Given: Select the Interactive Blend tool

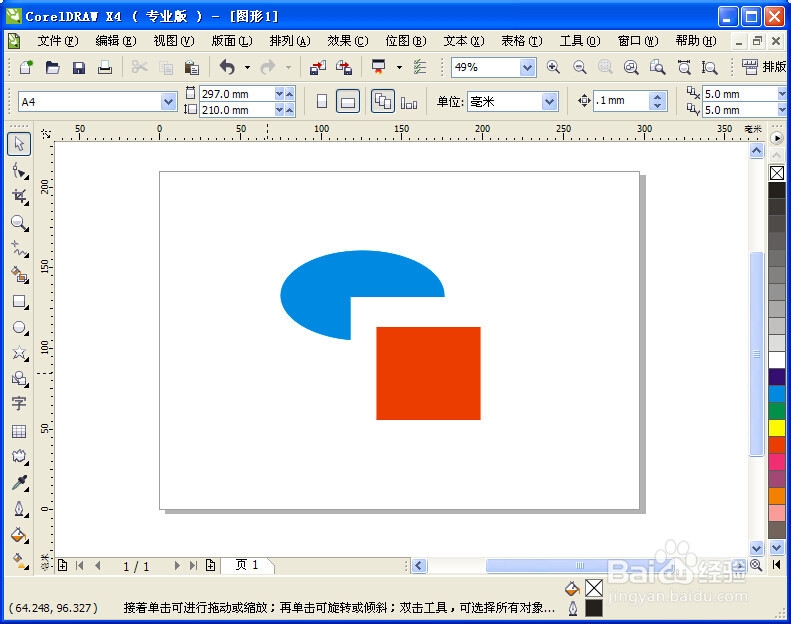Looking at the screenshot, I should click(x=19, y=457).
